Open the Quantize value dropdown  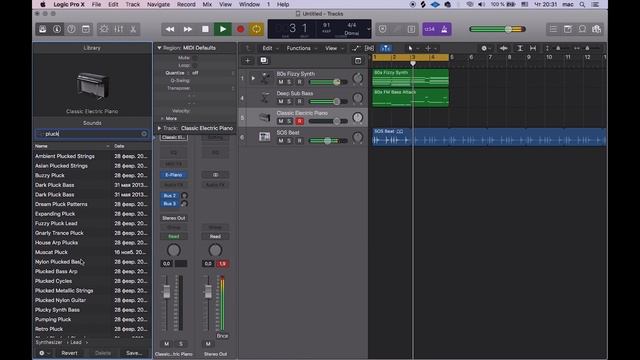tap(212, 73)
